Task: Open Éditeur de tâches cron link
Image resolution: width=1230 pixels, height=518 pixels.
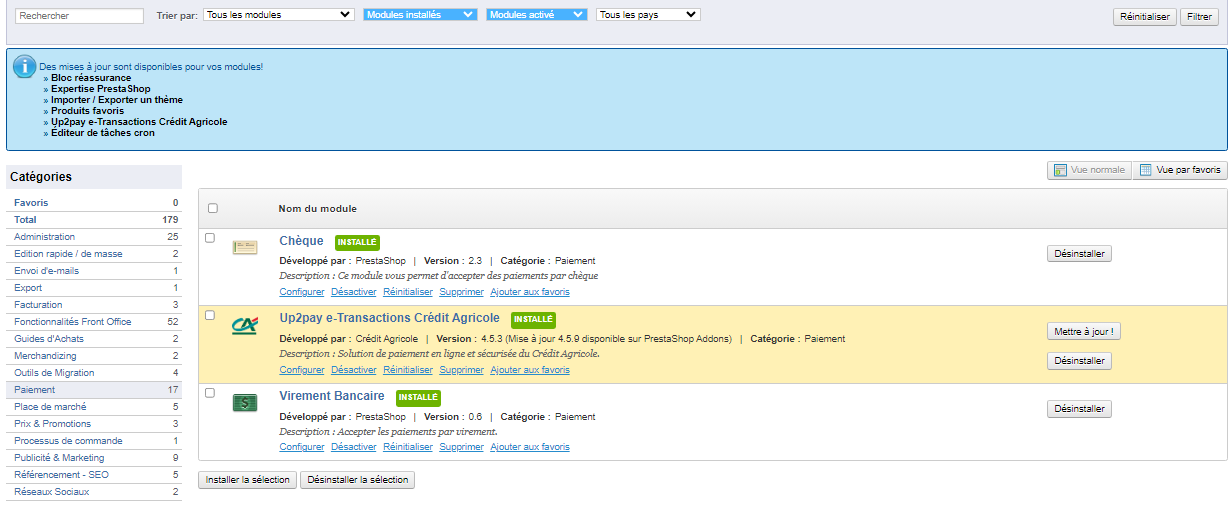Action: 103,133
